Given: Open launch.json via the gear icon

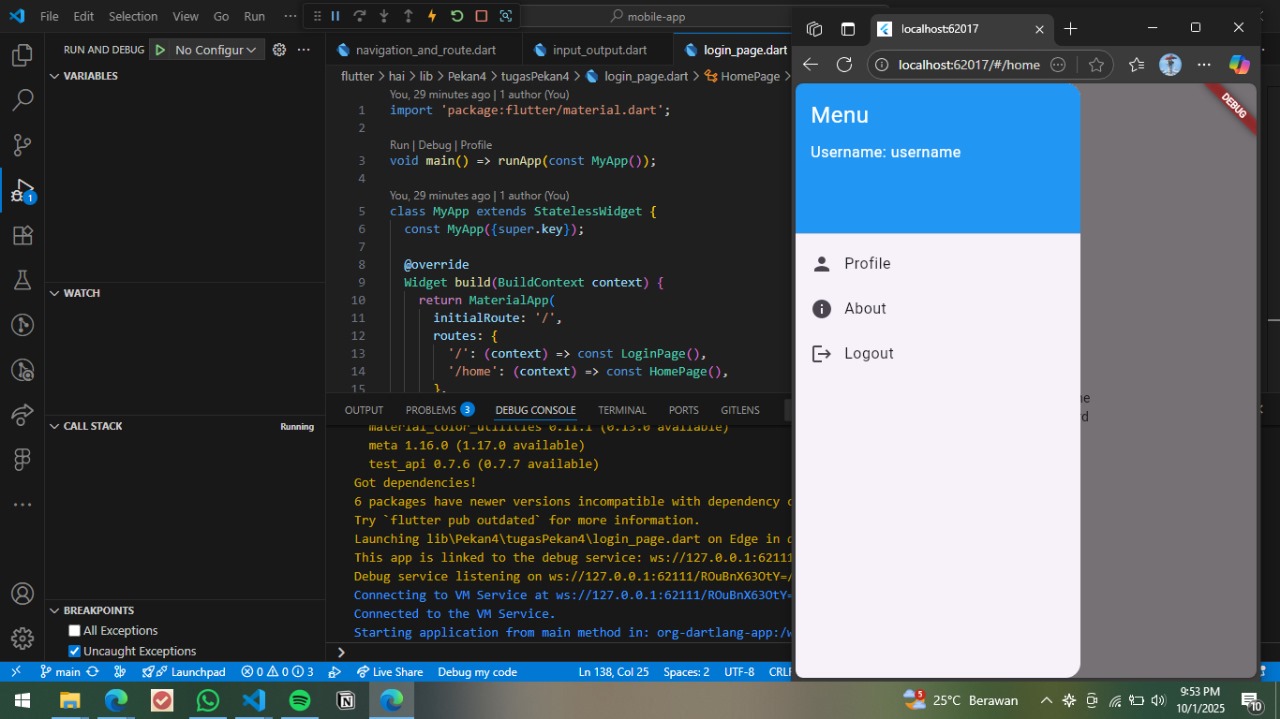Looking at the screenshot, I should click(279, 50).
